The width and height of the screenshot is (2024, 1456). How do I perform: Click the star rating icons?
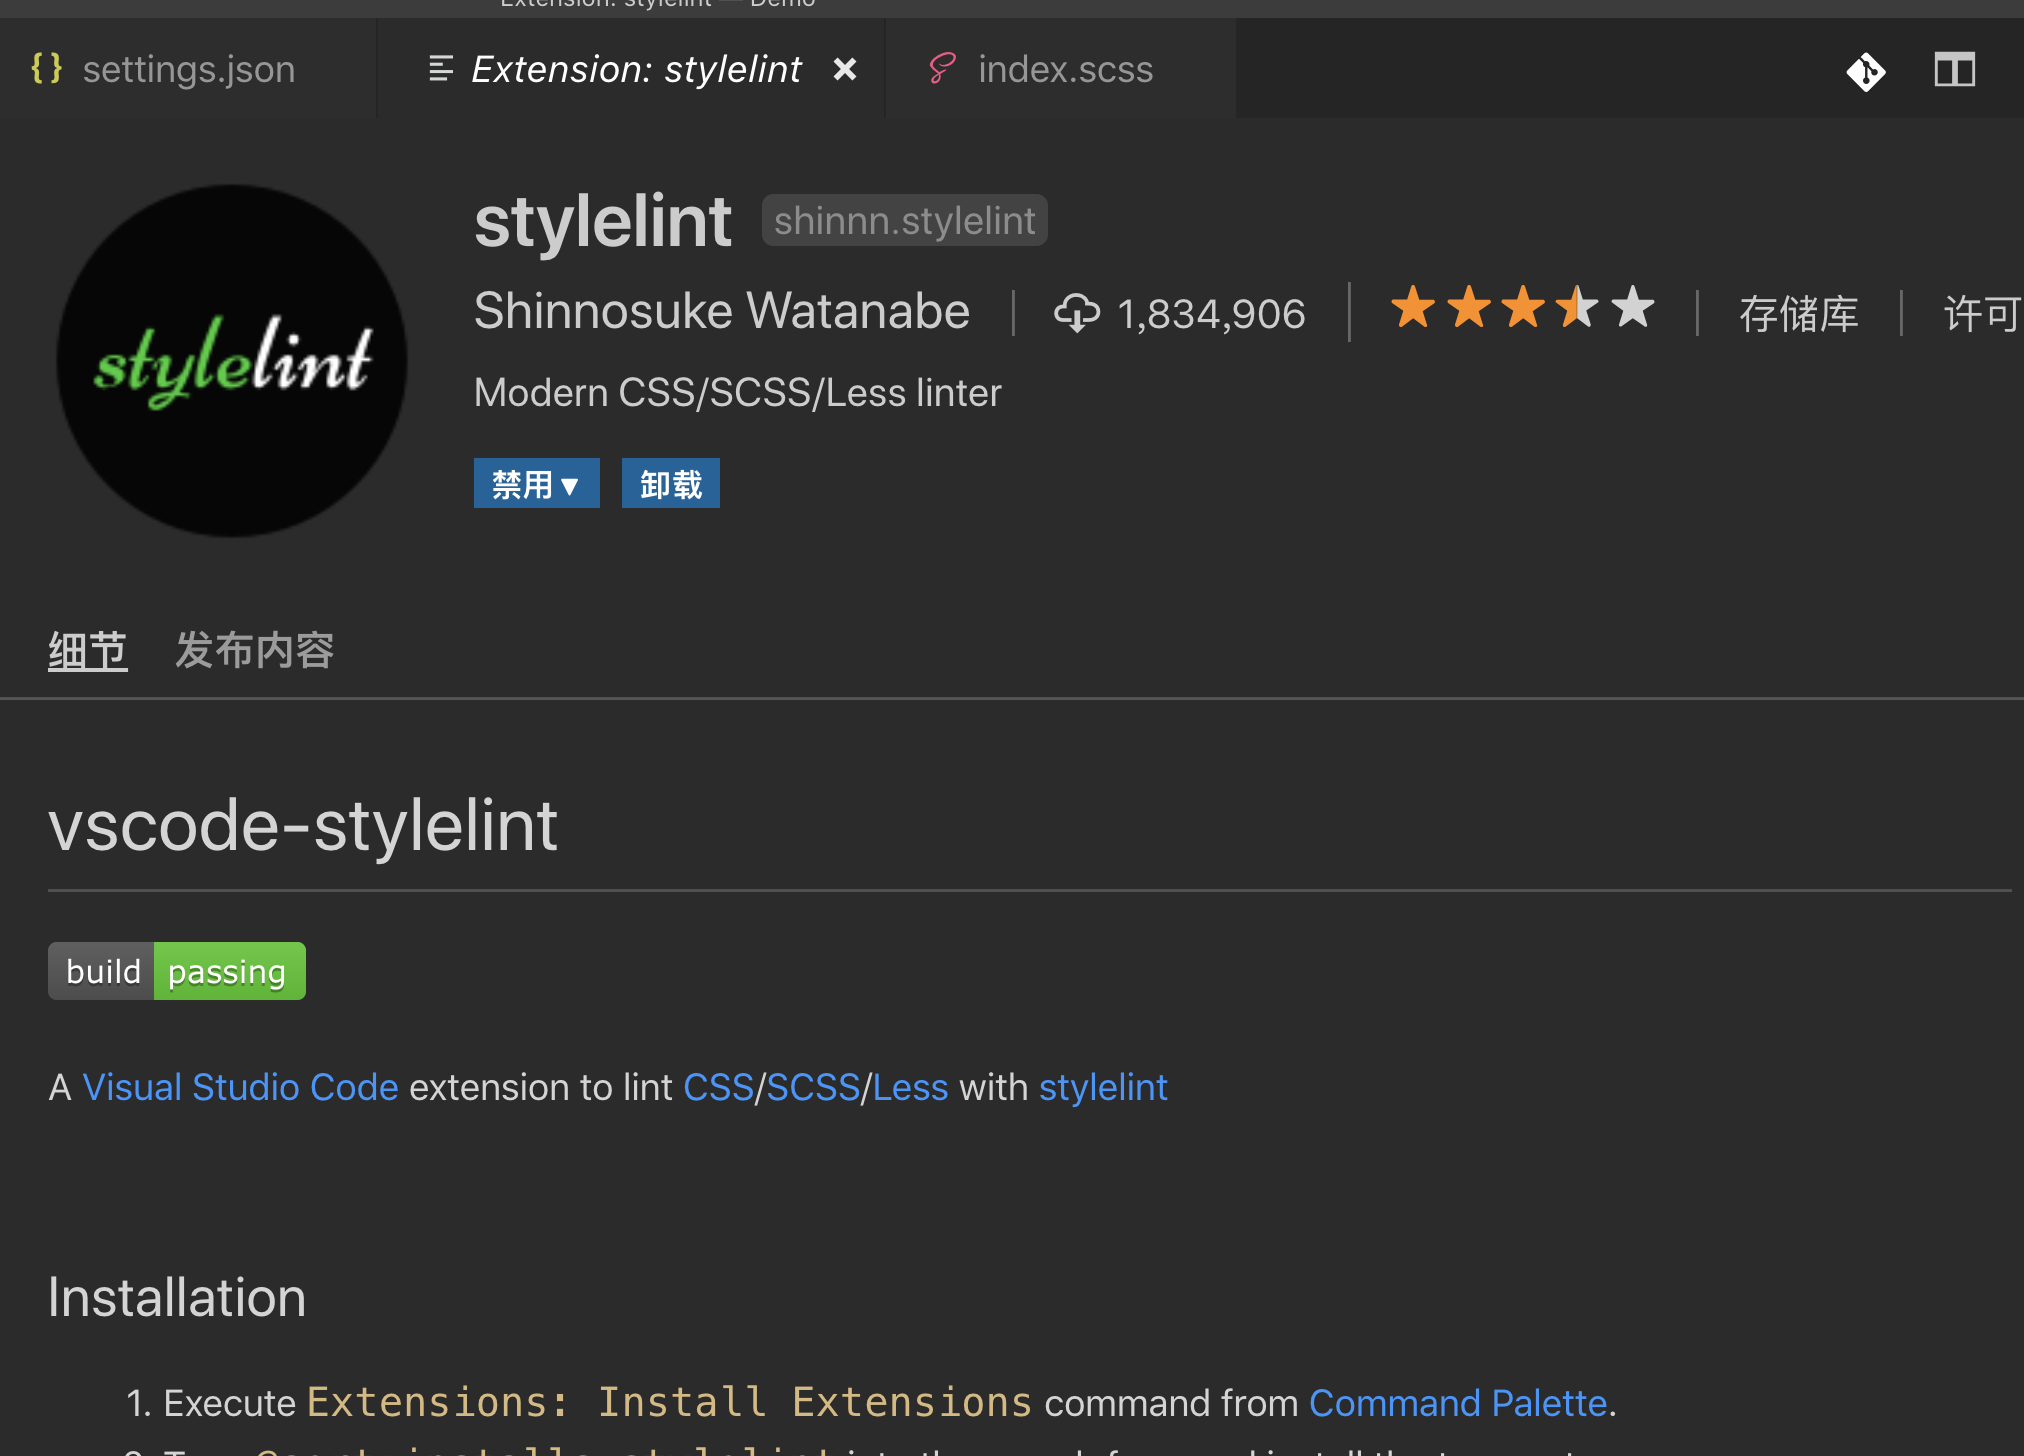coord(1522,308)
